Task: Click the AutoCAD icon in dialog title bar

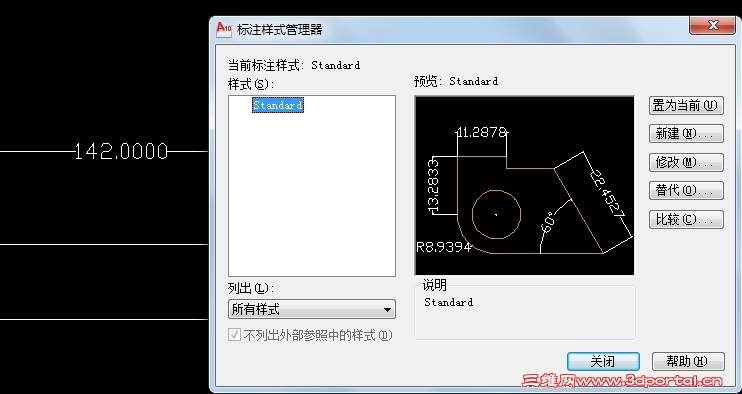Action: [x=224, y=29]
